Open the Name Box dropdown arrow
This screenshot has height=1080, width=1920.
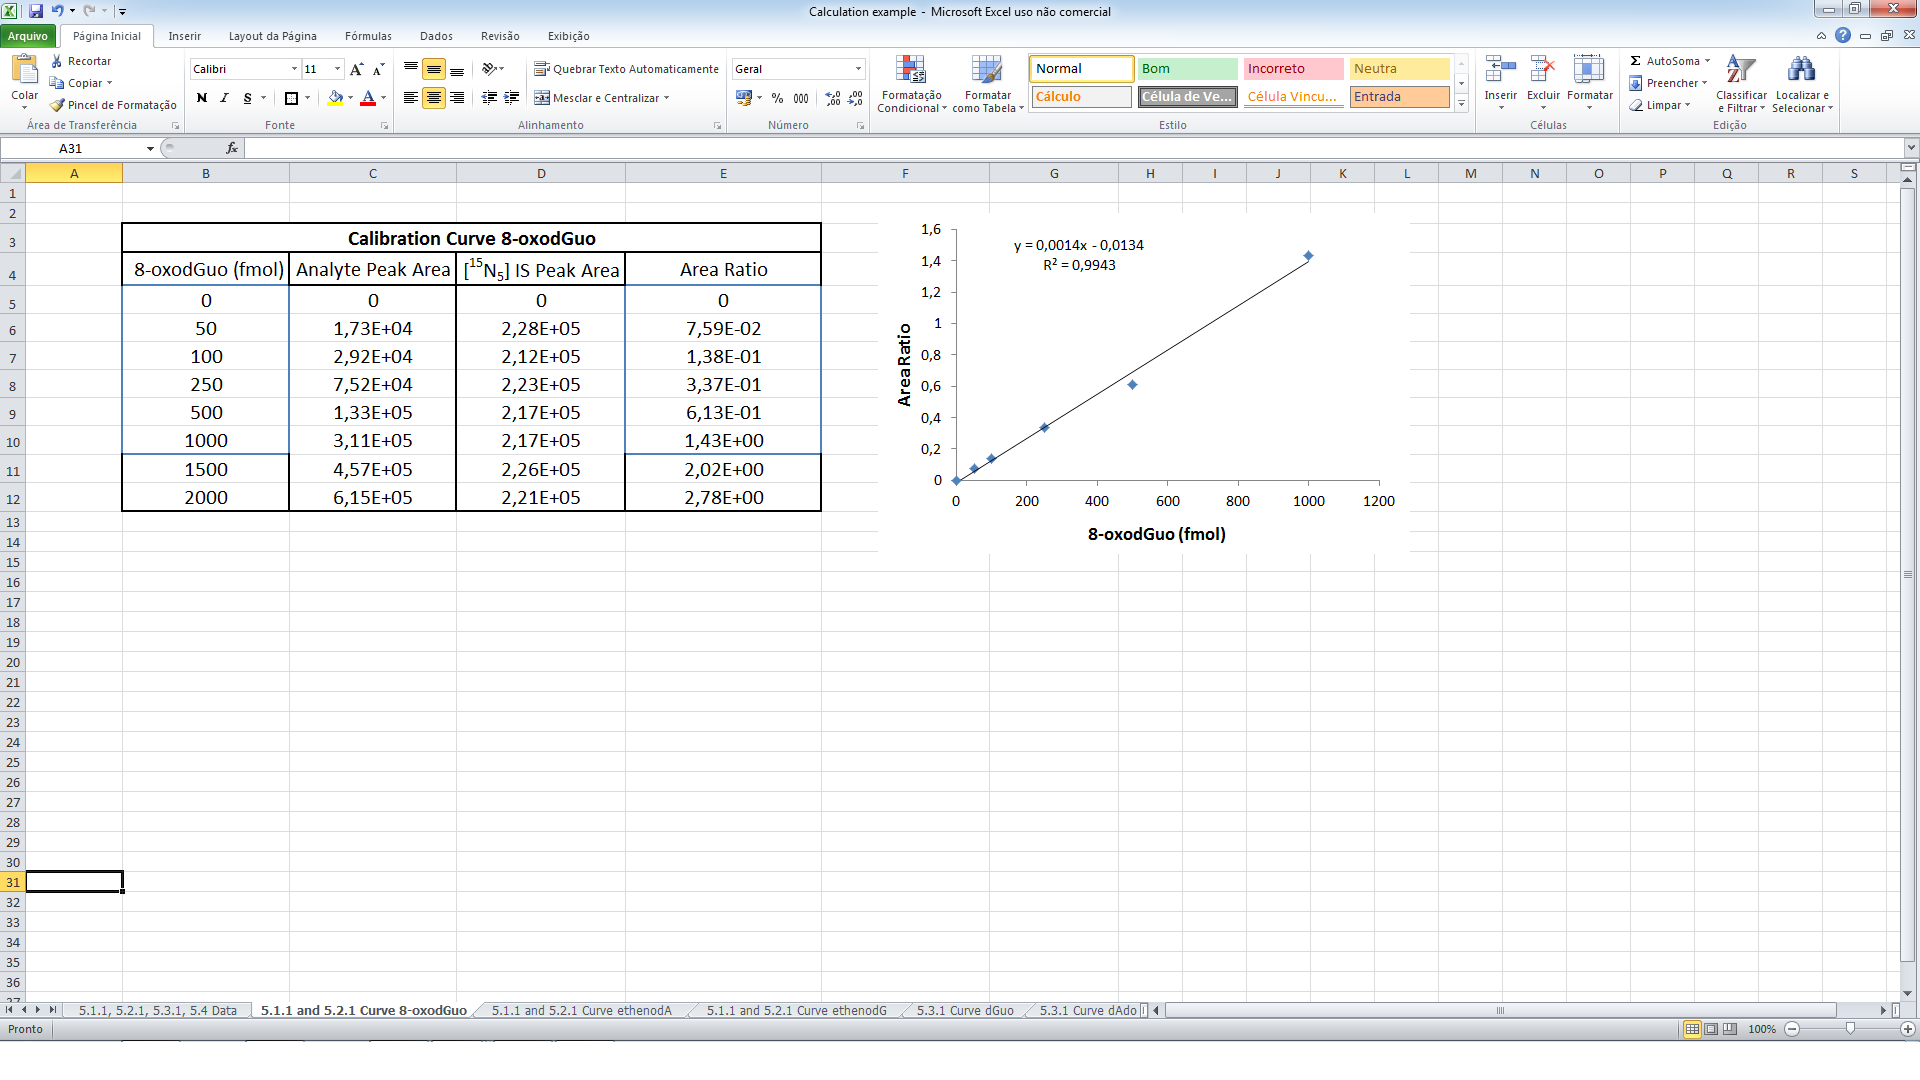pyautogui.click(x=150, y=148)
